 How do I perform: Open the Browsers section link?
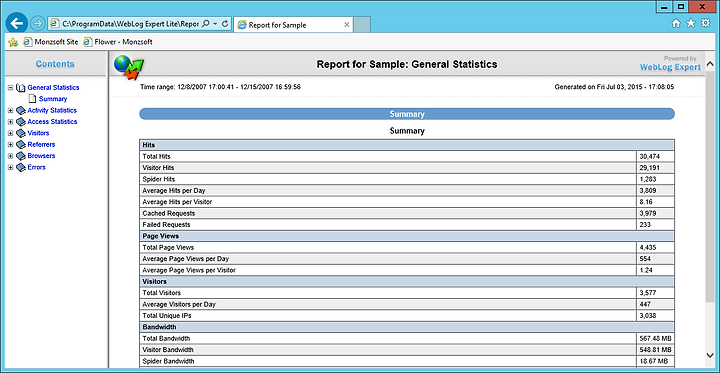pos(41,156)
